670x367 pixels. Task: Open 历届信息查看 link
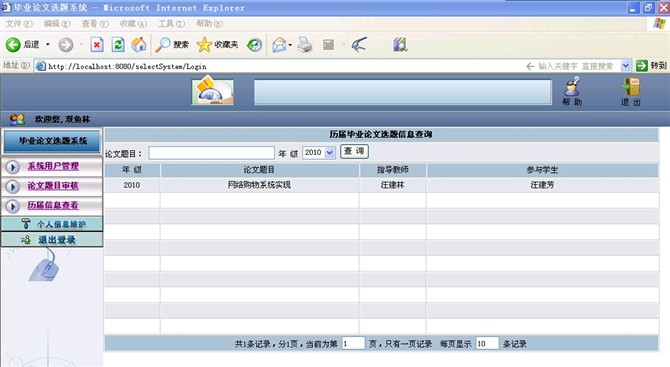pyautogui.click(x=53, y=206)
